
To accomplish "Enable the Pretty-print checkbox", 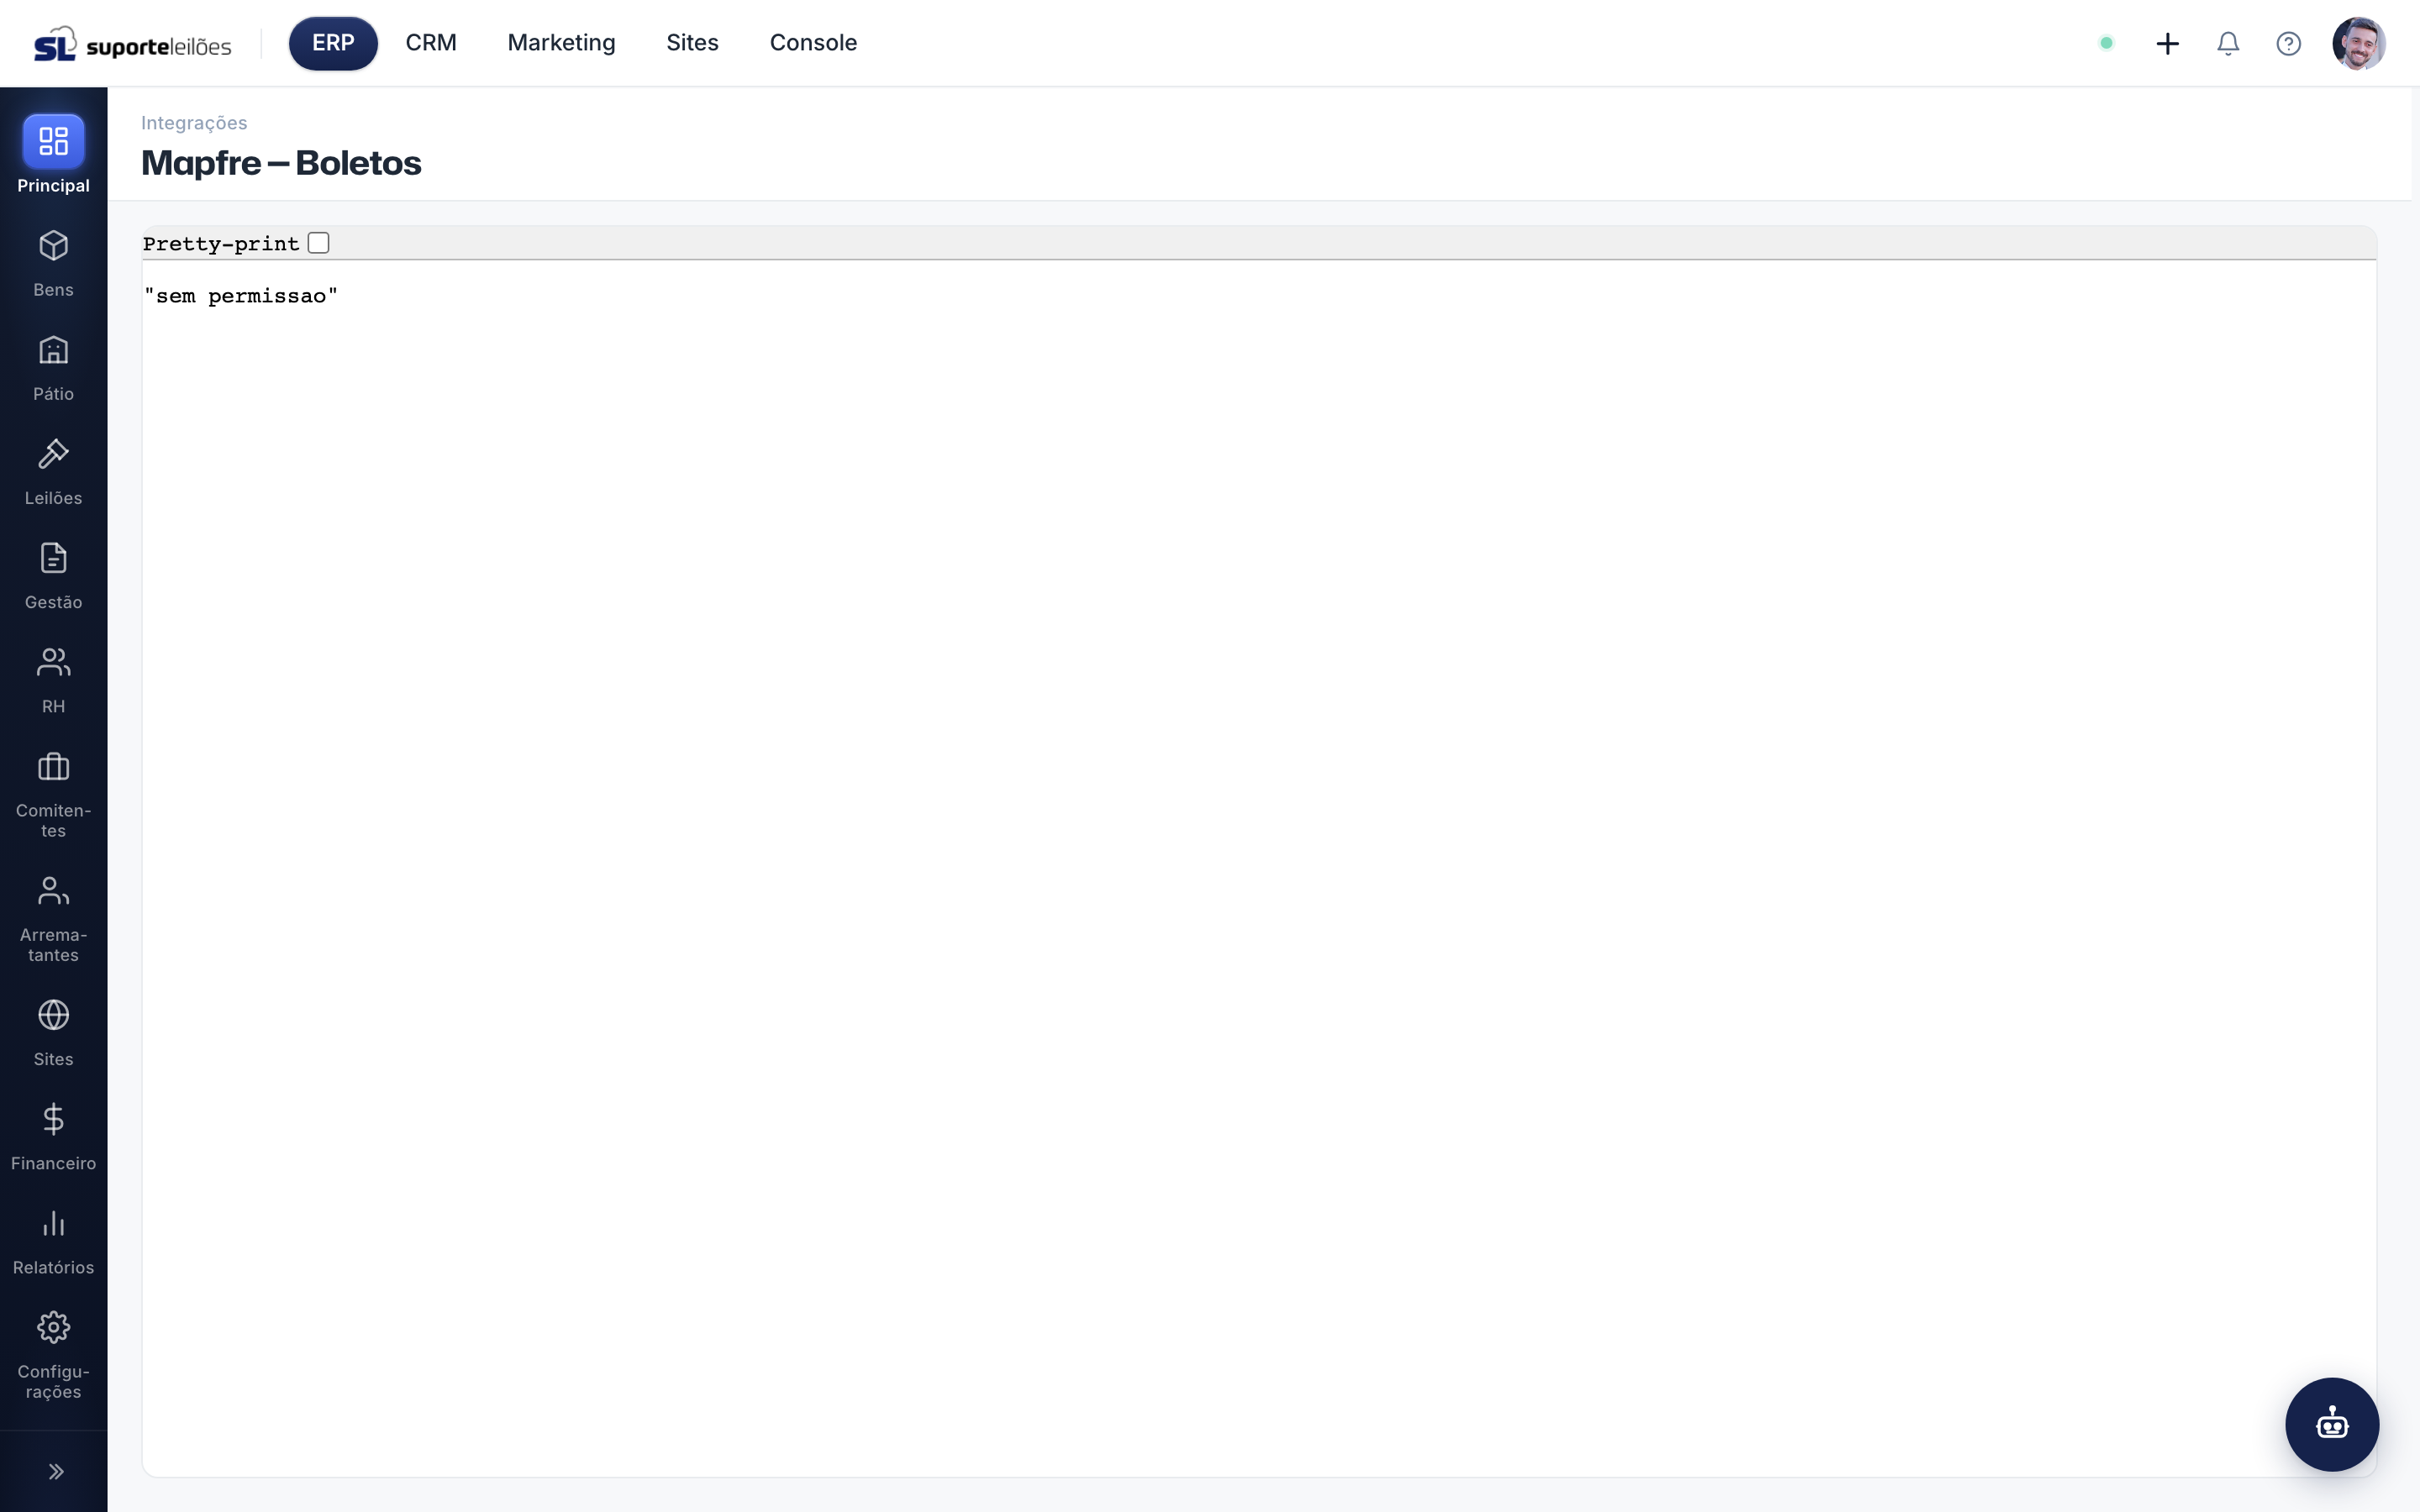I will tap(319, 243).
